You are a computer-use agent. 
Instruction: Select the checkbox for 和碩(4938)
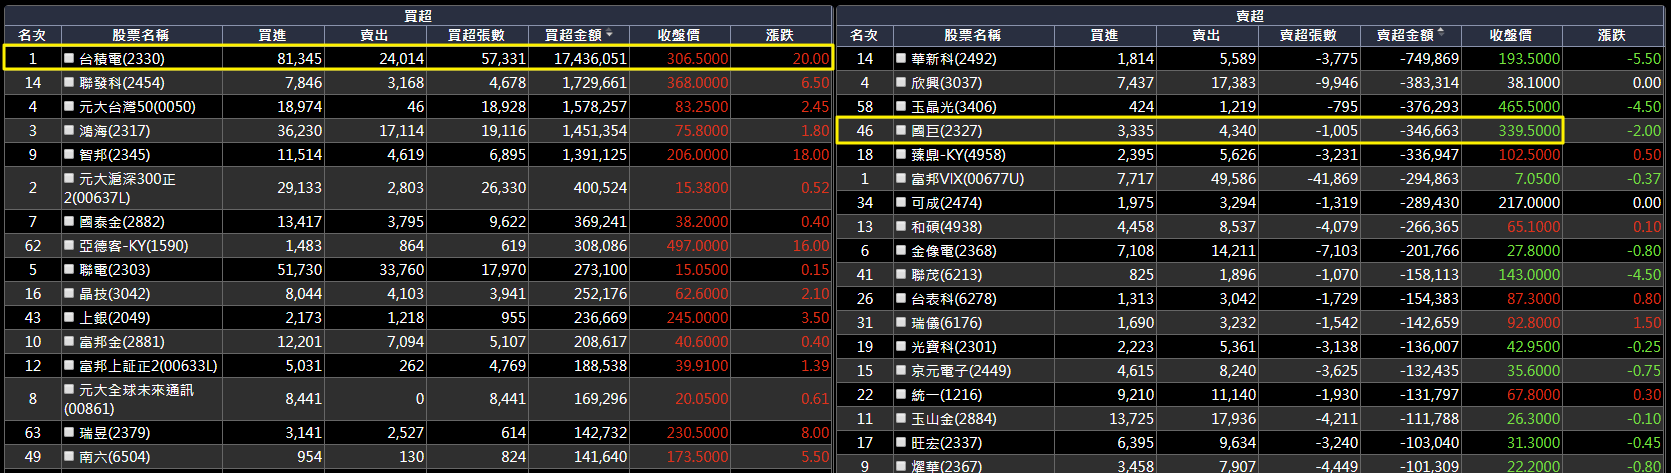click(x=901, y=227)
